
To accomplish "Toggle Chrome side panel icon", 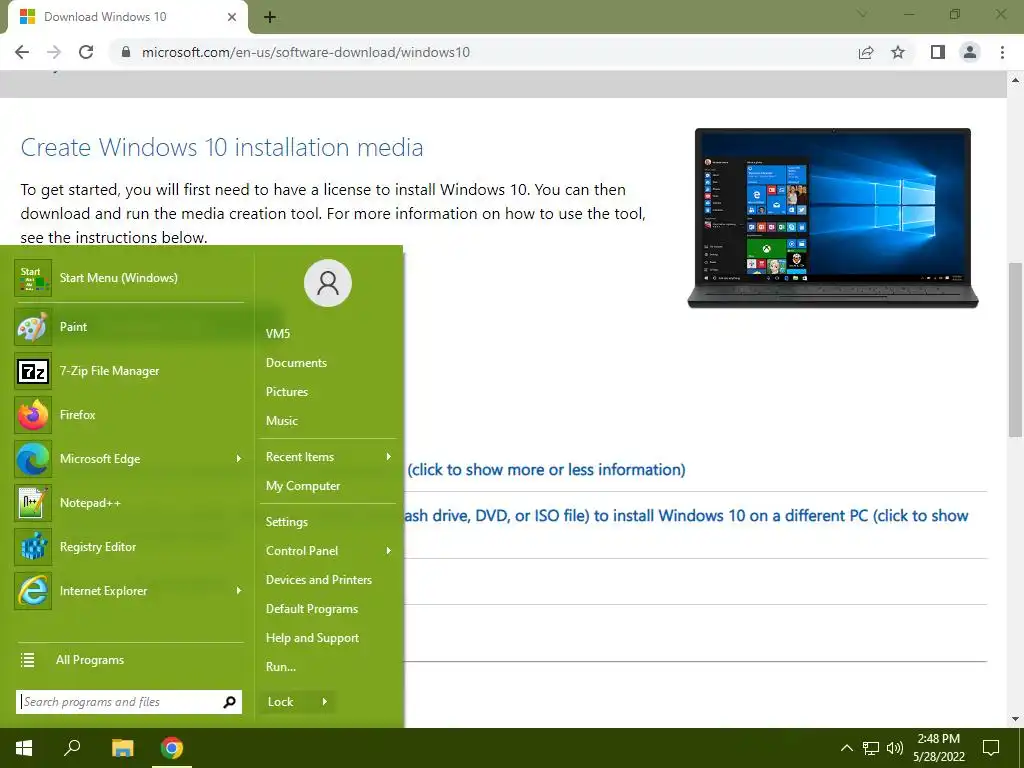I will click(x=938, y=52).
